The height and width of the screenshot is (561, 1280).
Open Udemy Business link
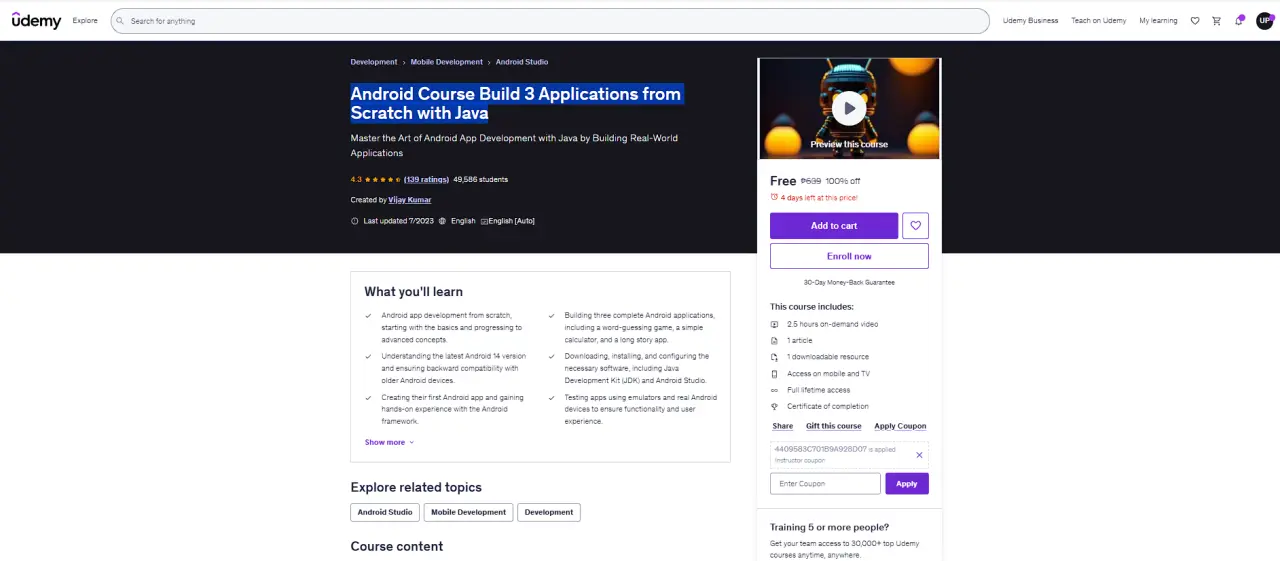(1030, 21)
